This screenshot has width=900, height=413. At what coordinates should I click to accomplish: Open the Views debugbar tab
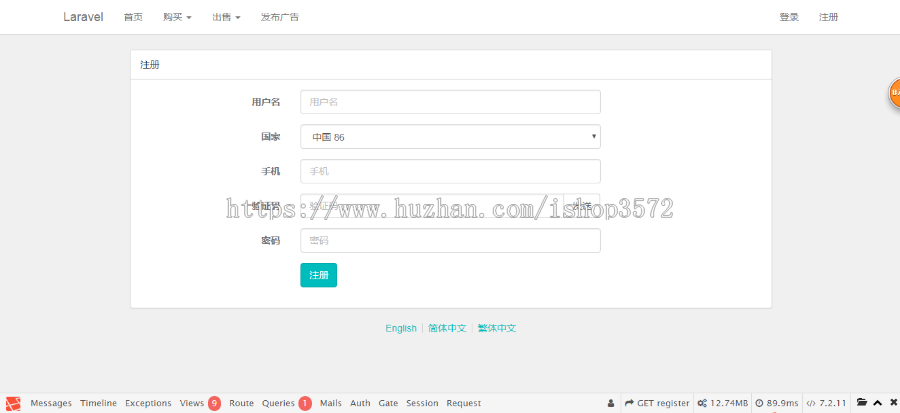[200, 403]
